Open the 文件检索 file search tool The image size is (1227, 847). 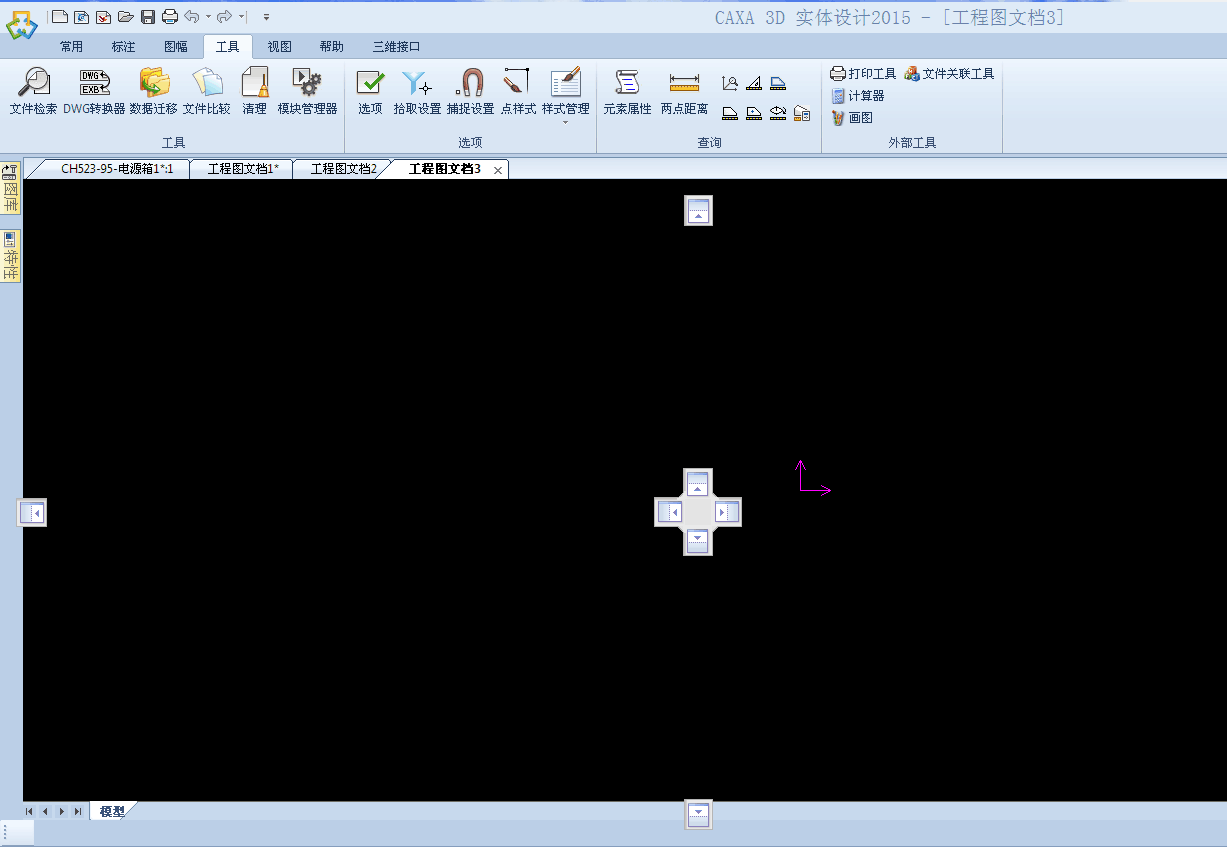point(33,91)
